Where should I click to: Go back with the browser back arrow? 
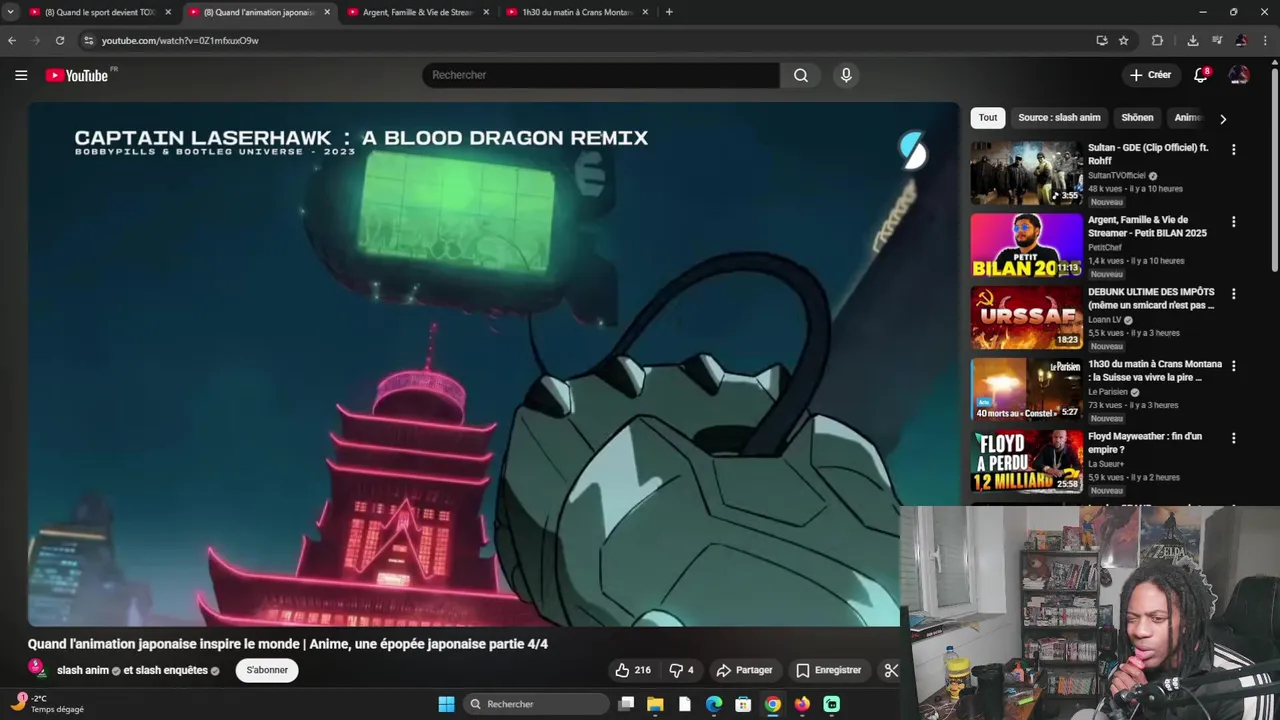[12, 40]
